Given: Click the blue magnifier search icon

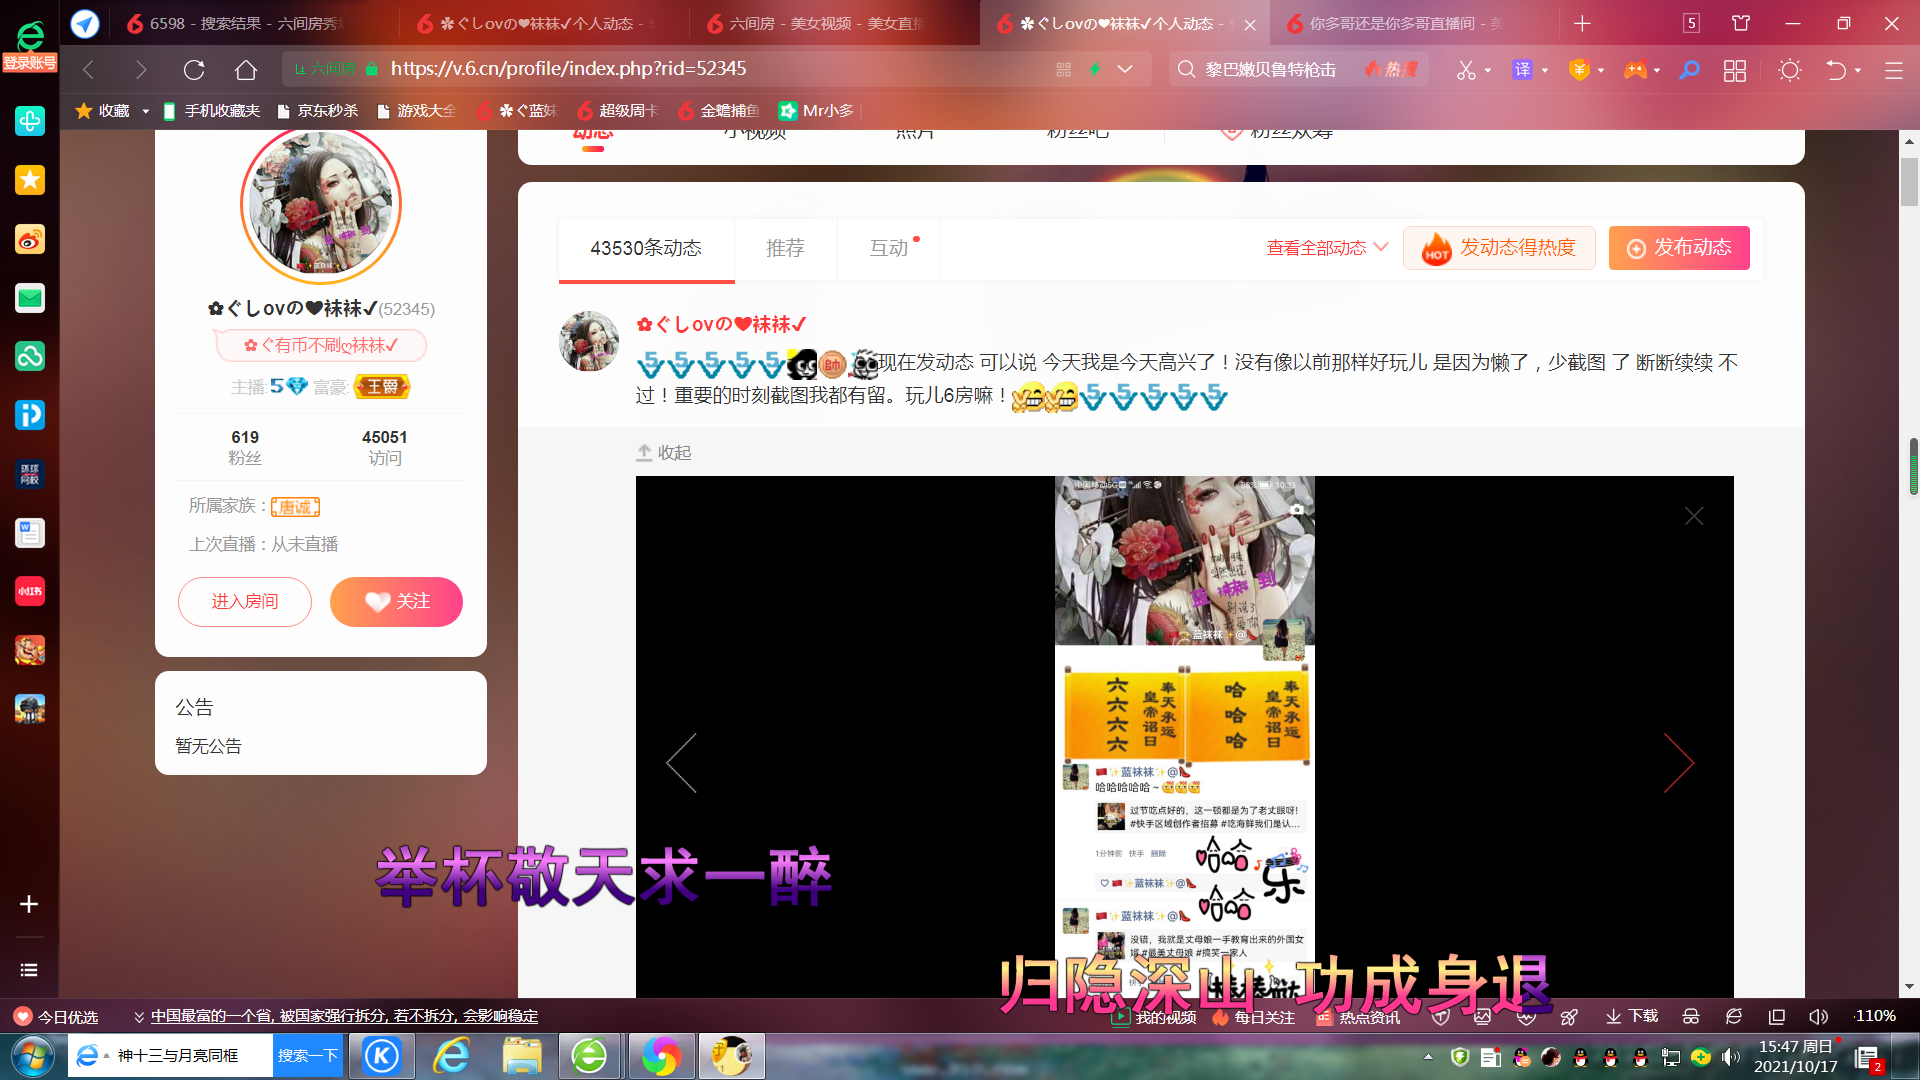Looking at the screenshot, I should tap(1689, 69).
